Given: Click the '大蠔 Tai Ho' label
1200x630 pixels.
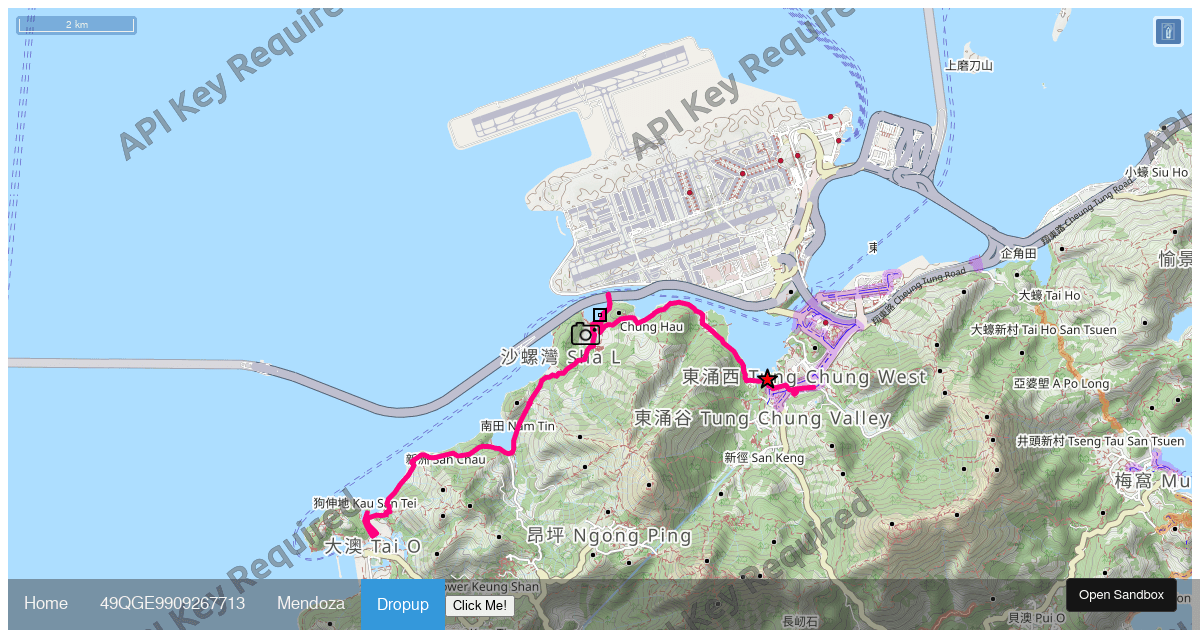Looking at the screenshot, I should pos(1049,296).
